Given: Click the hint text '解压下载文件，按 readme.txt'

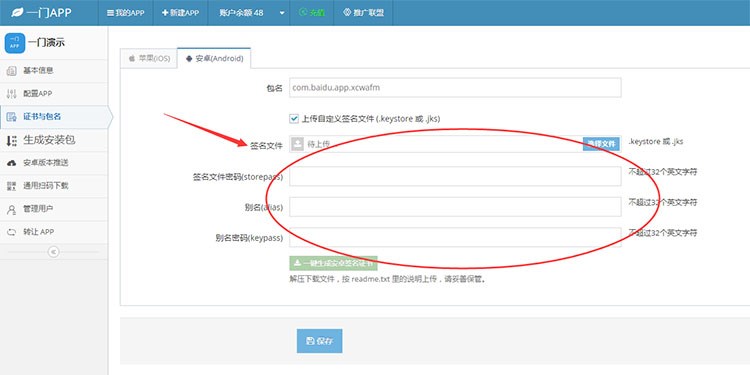Looking at the screenshot, I should (x=340, y=279).
